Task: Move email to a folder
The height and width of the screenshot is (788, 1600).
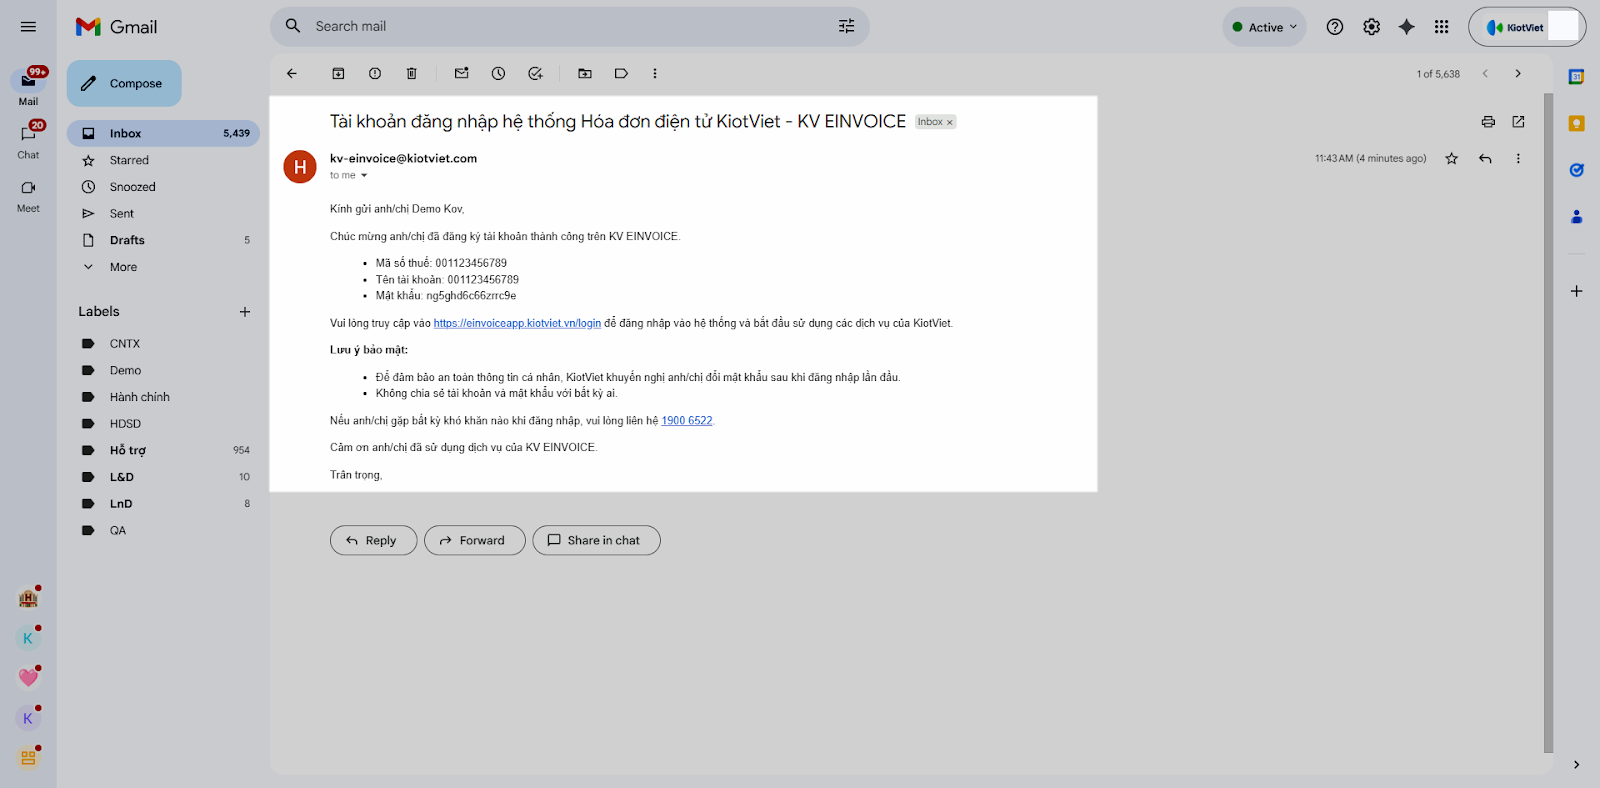Action: [585, 73]
